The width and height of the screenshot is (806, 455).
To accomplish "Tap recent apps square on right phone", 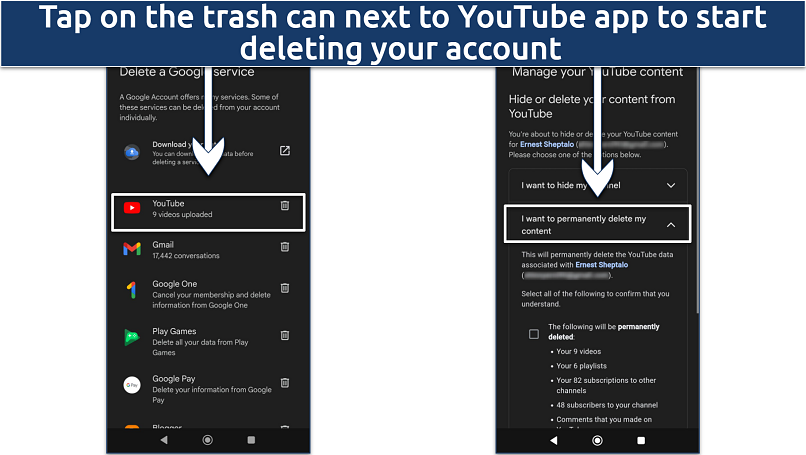I will [x=641, y=441].
